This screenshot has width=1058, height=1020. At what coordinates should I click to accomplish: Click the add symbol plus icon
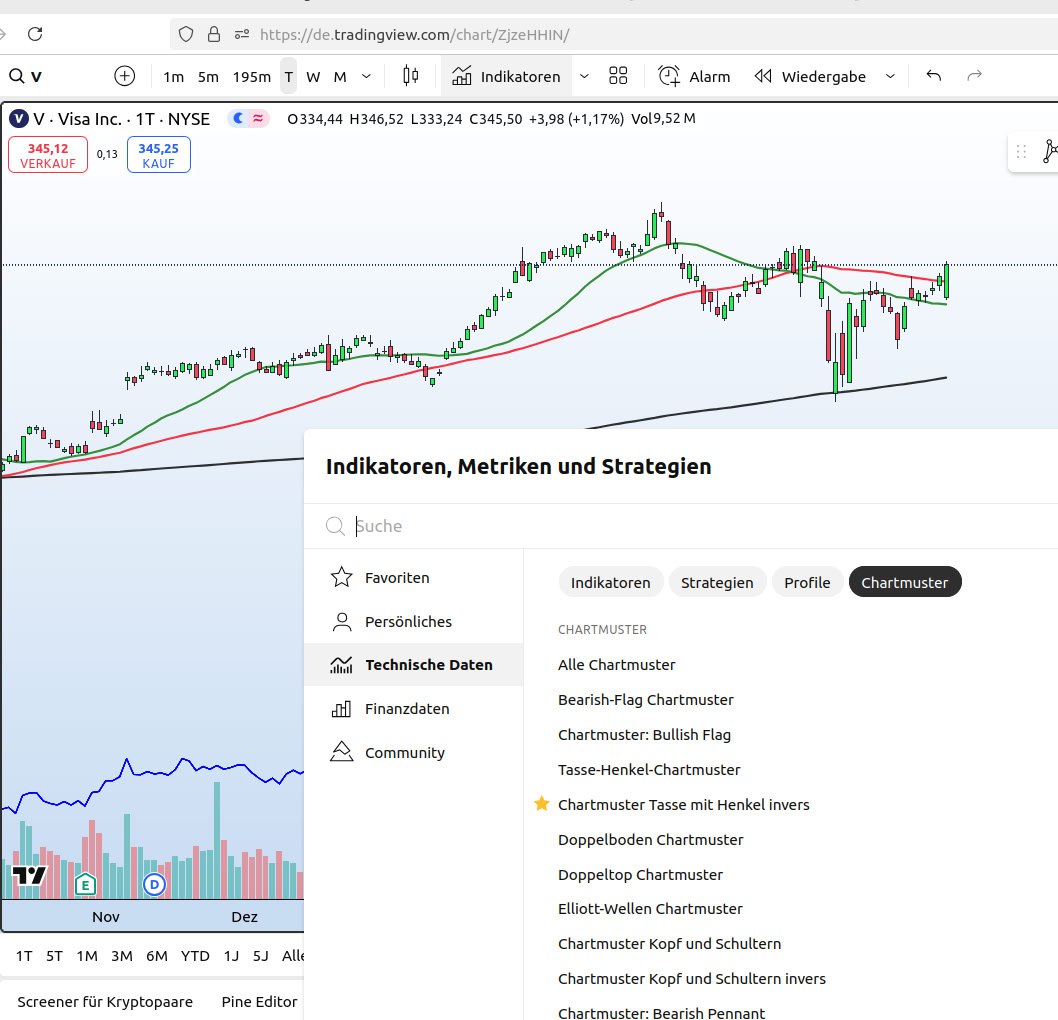[124, 76]
